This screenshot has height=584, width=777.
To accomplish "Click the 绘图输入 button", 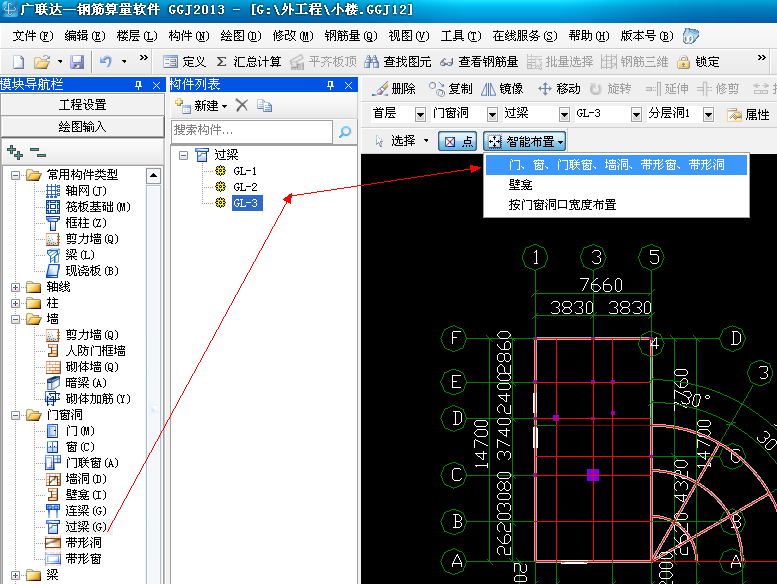I will (x=82, y=127).
